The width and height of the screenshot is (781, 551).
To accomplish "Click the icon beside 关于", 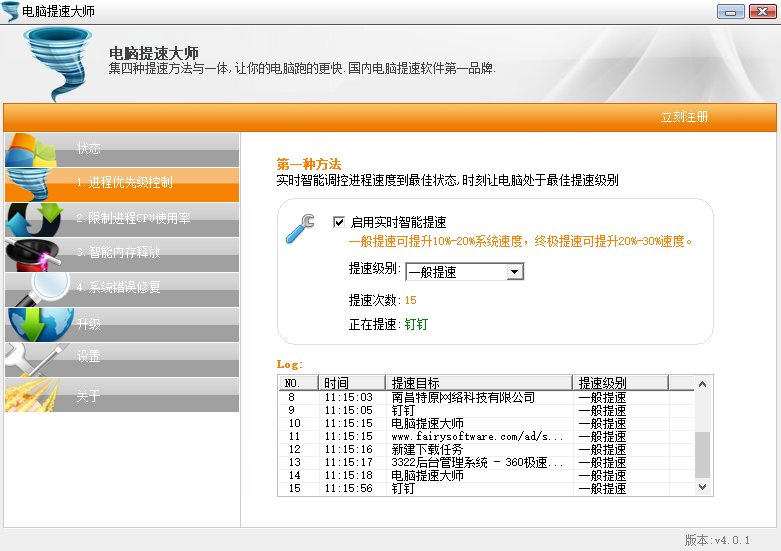I will [30, 396].
